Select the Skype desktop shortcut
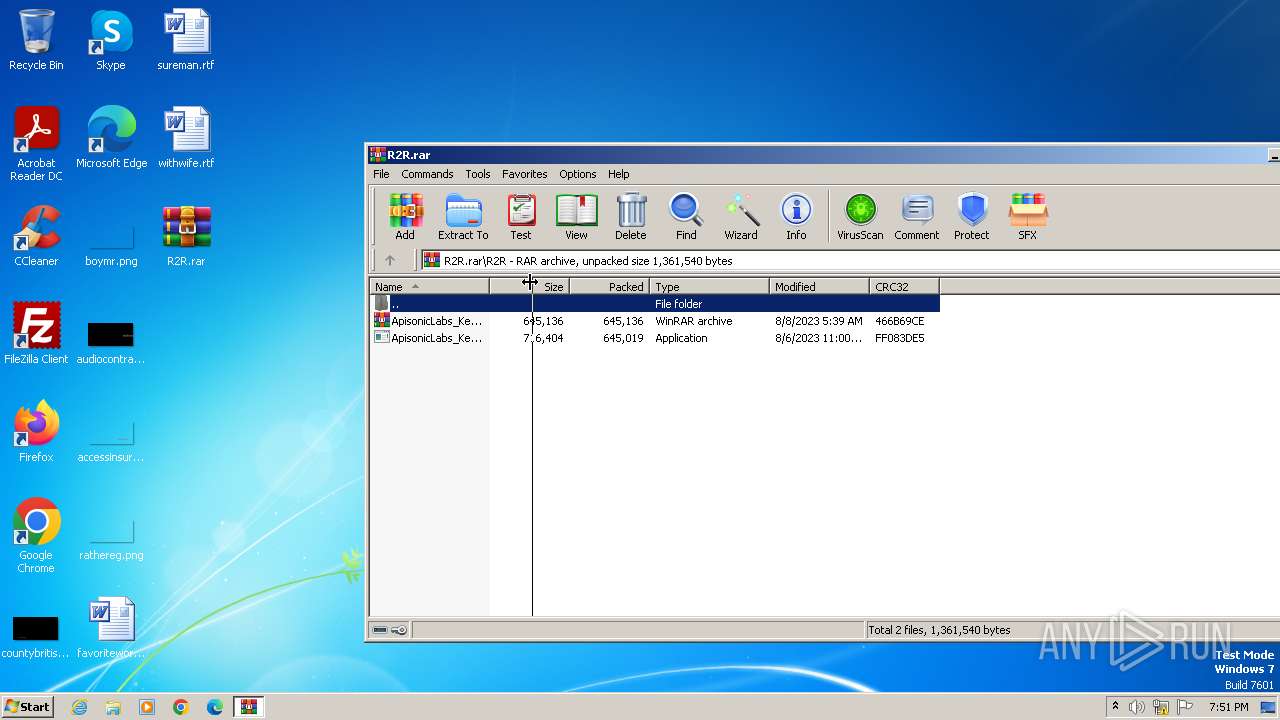 click(110, 40)
